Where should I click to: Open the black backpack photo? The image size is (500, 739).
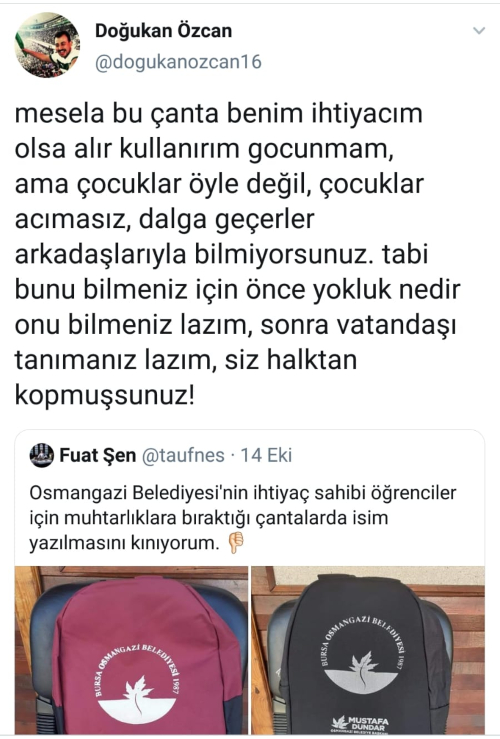tap(368, 650)
